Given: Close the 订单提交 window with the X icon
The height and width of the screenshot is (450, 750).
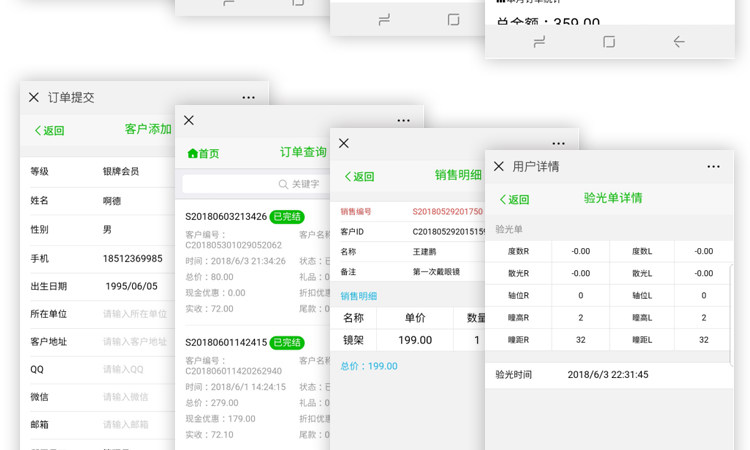Looking at the screenshot, I should point(33,98).
